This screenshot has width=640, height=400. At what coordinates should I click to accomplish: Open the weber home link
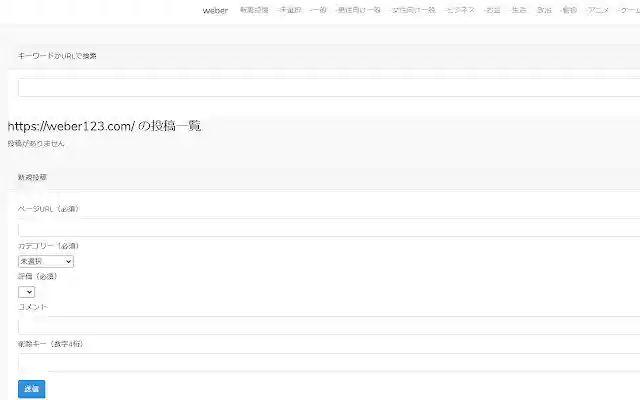tap(215, 10)
